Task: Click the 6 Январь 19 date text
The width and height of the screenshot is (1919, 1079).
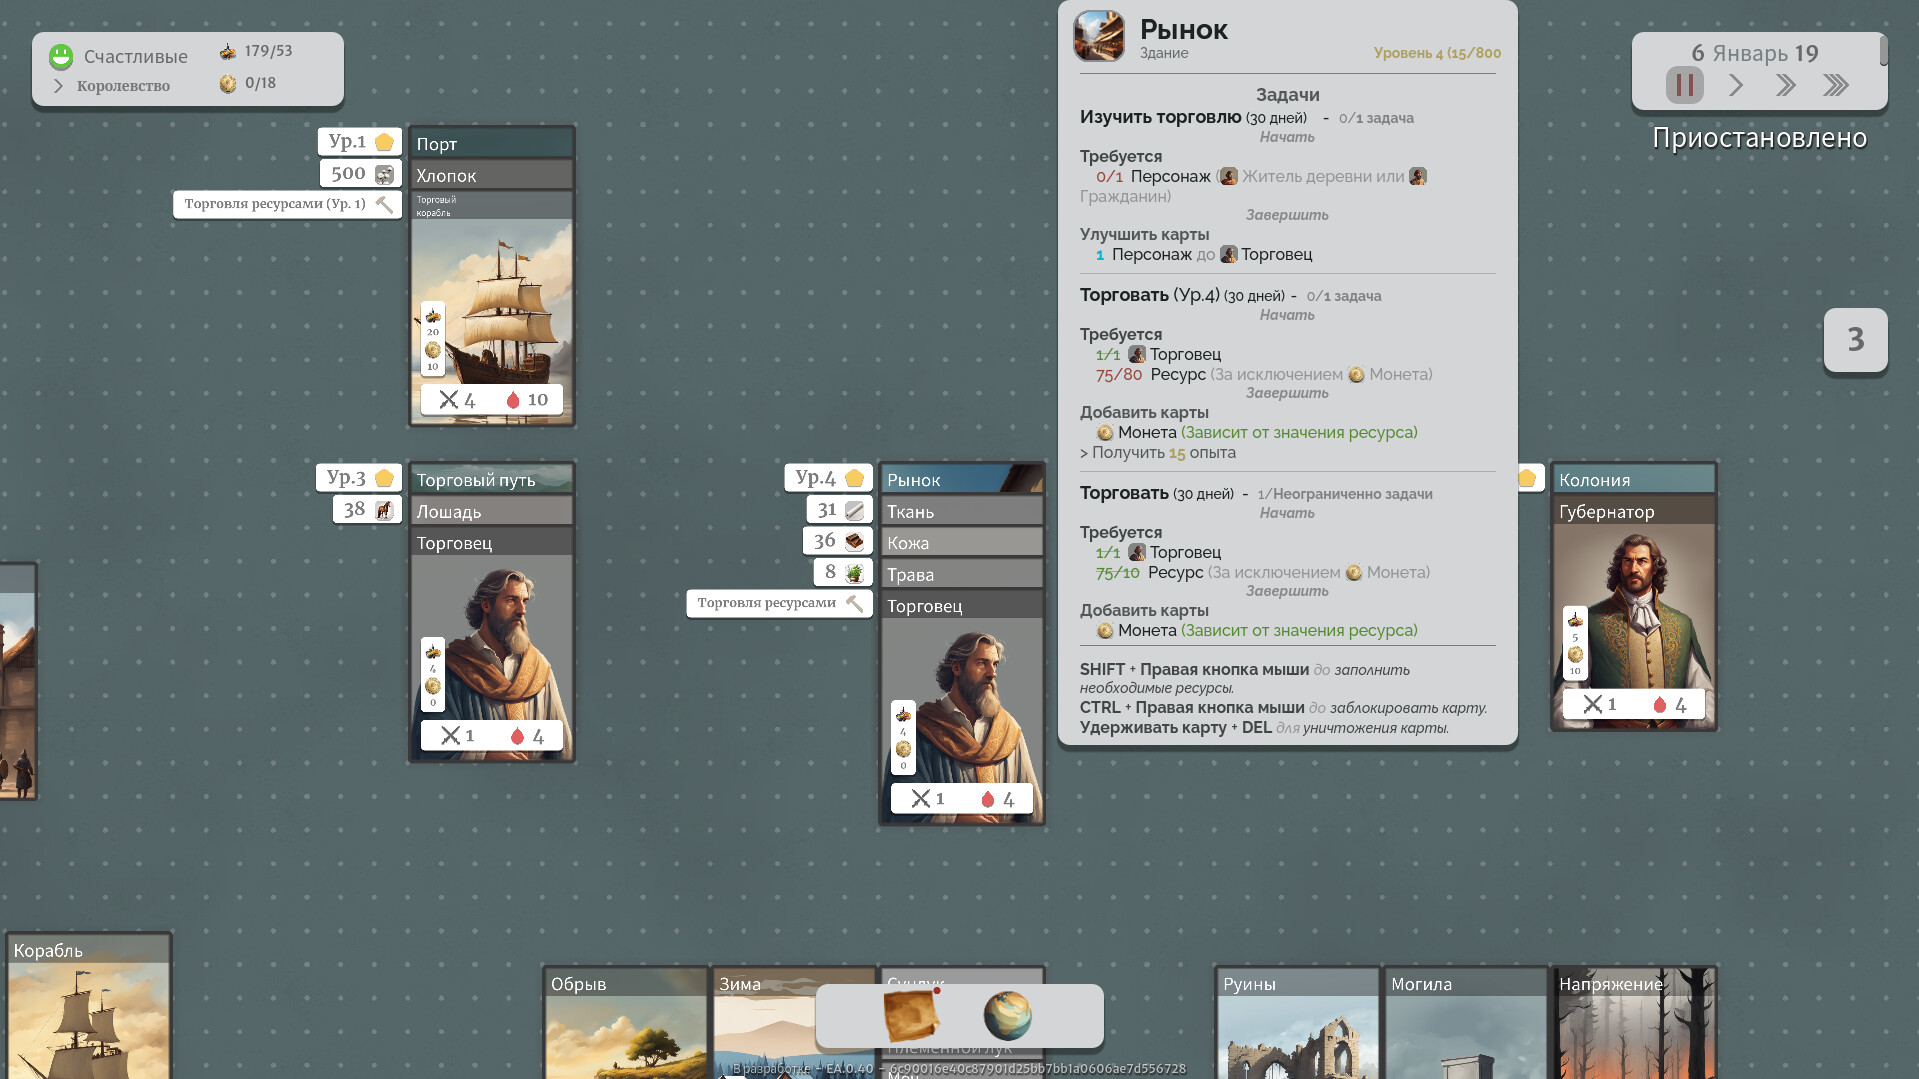Action: pyautogui.click(x=1755, y=53)
